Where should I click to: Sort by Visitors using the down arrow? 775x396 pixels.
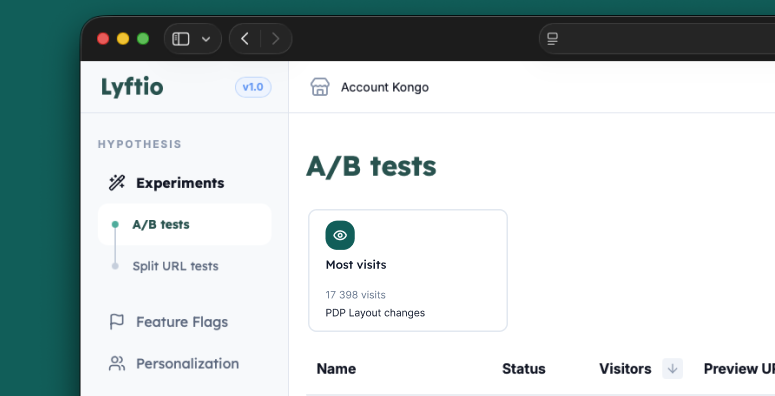pos(672,368)
